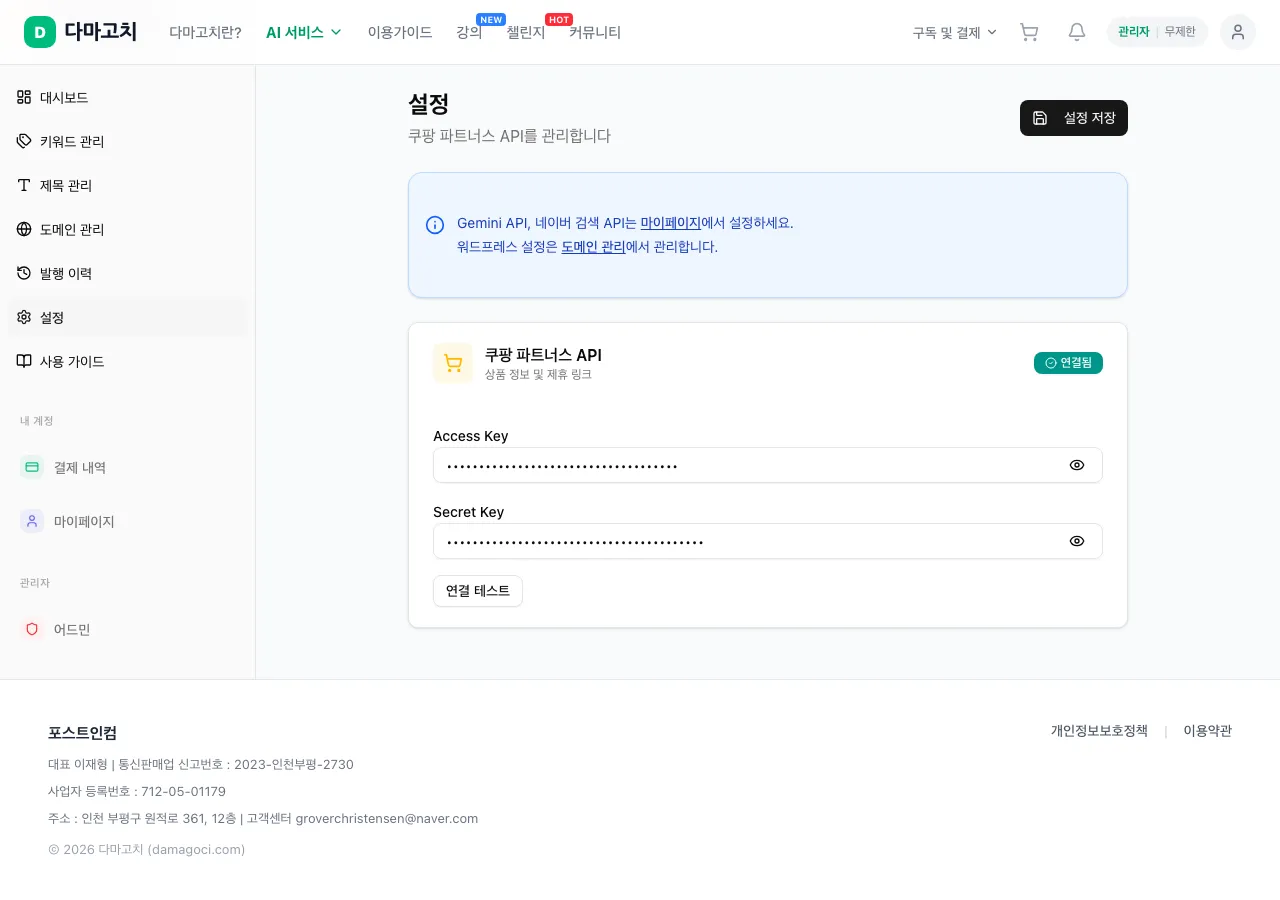
Task: Select 제목 관리 in sidebar
Action: pos(127,185)
